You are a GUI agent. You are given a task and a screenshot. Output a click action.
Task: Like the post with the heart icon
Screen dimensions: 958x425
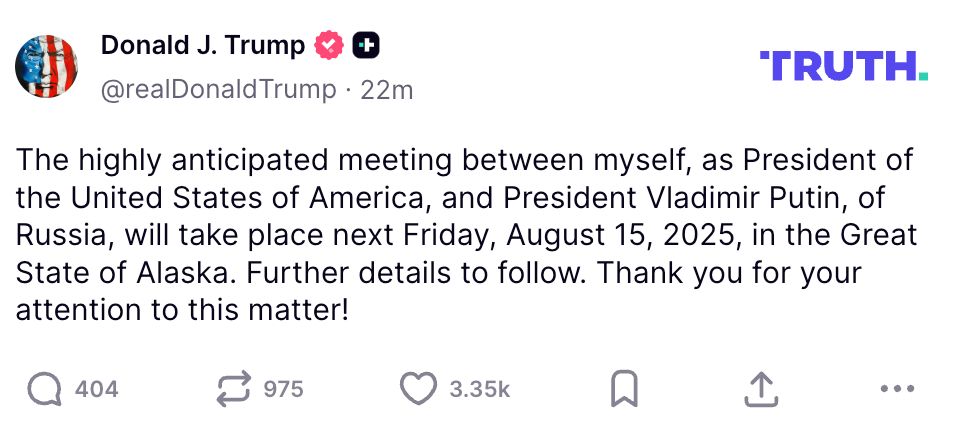pyautogui.click(x=418, y=388)
